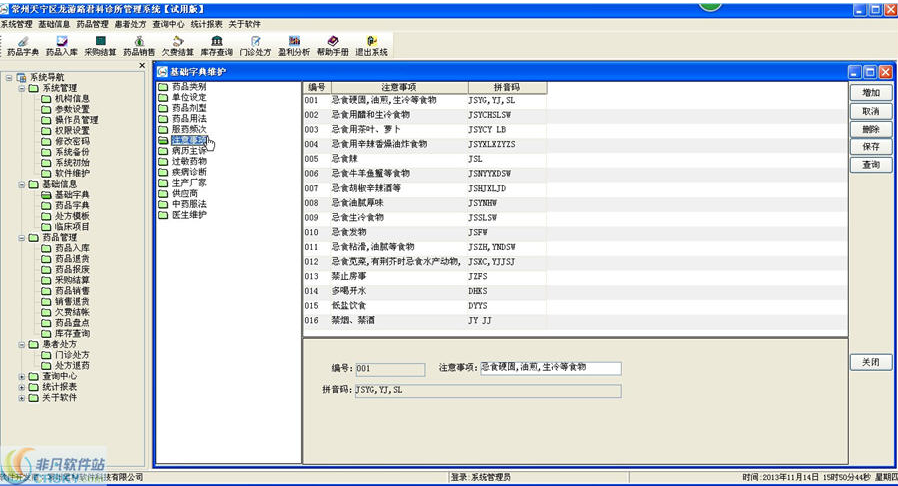The height and width of the screenshot is (486, 898).
Task: Select the 单位设定 folder icon
Action: pyautogui.click(x=163, y=98)
